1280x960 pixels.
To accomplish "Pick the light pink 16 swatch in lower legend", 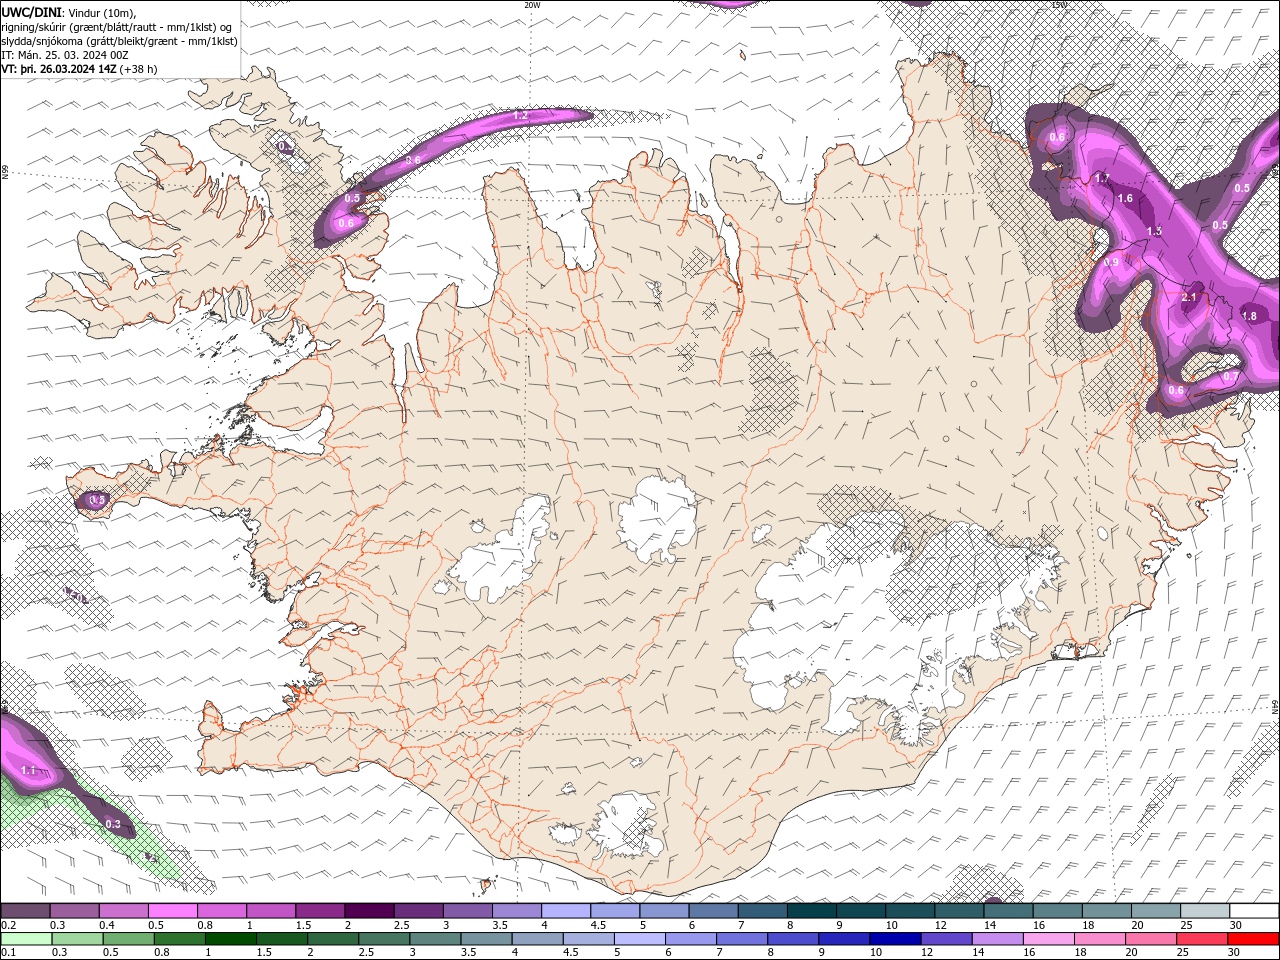I will tap(1048, 939).
